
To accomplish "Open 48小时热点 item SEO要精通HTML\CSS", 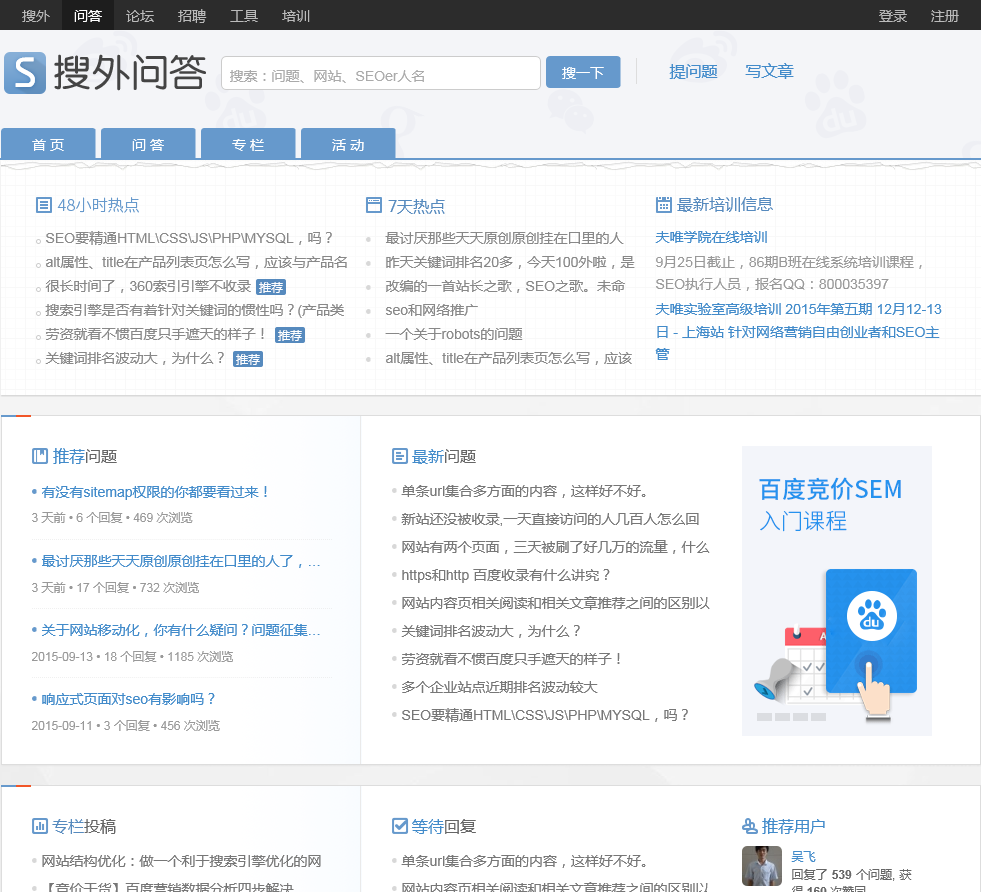I will click(x=189, y=238).
